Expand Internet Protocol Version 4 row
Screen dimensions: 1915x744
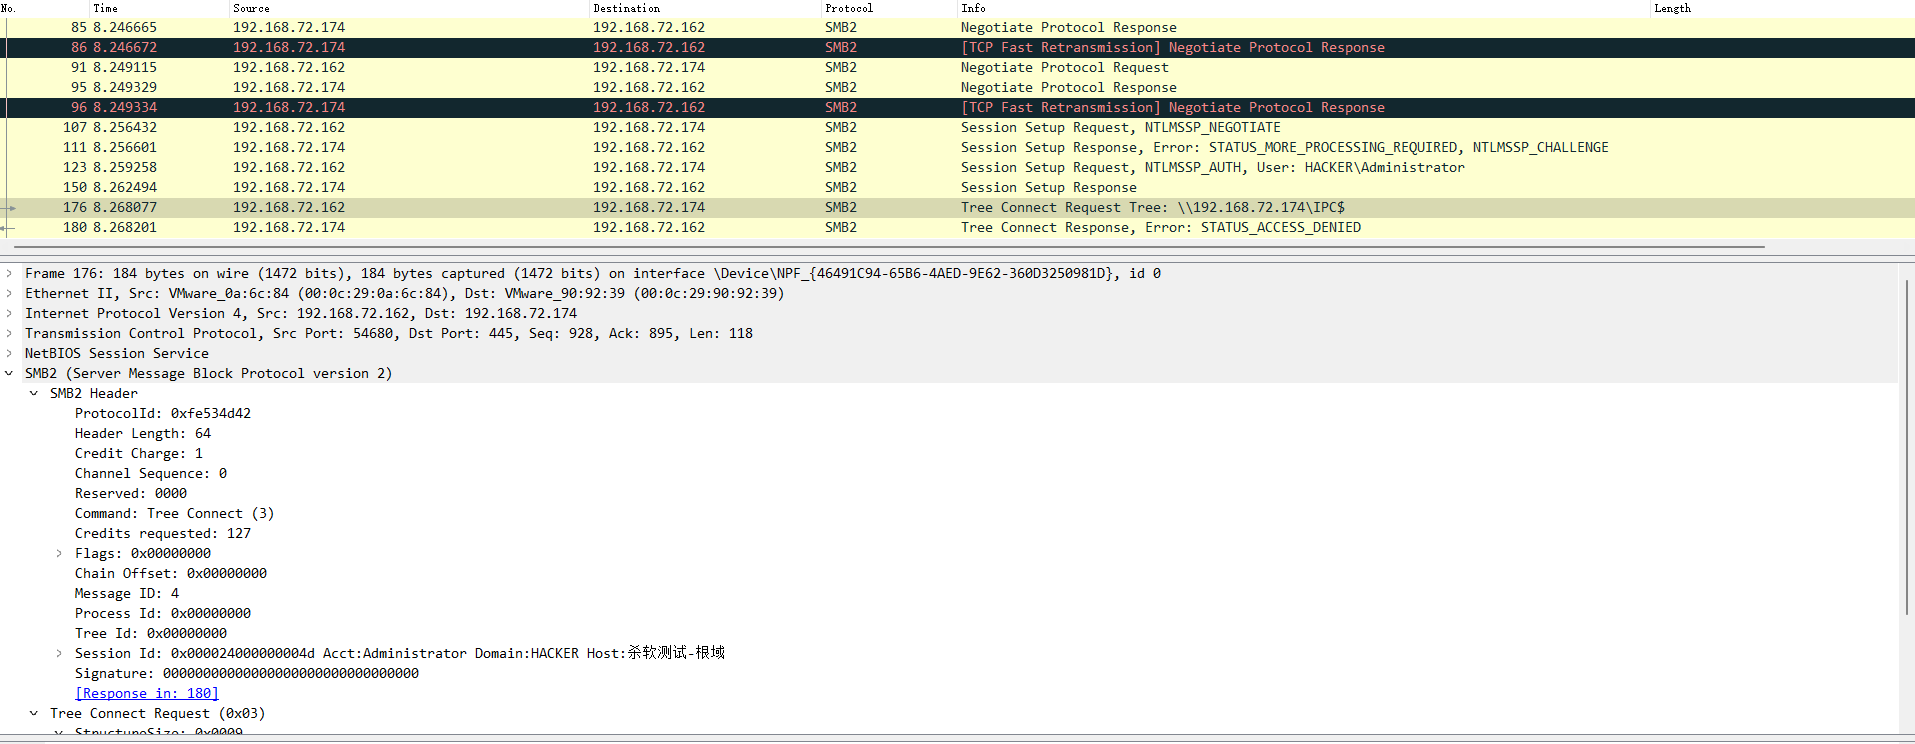pos(9,313)
